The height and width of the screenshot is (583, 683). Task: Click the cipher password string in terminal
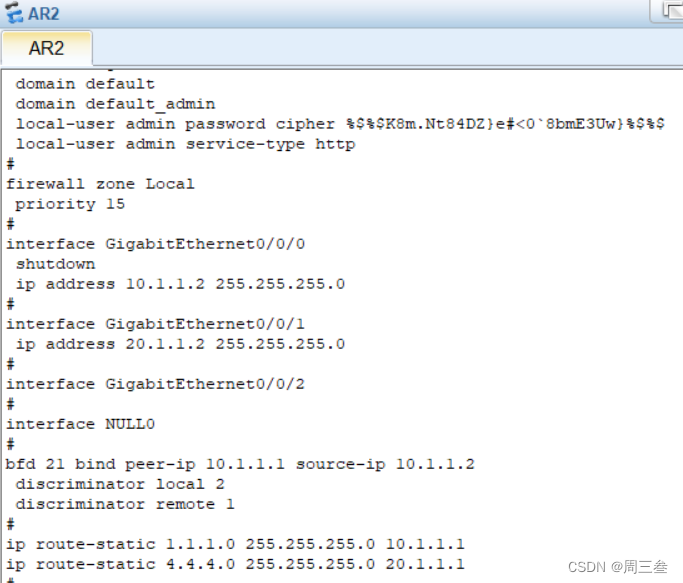pyautogui.click(x=505, y=124)
